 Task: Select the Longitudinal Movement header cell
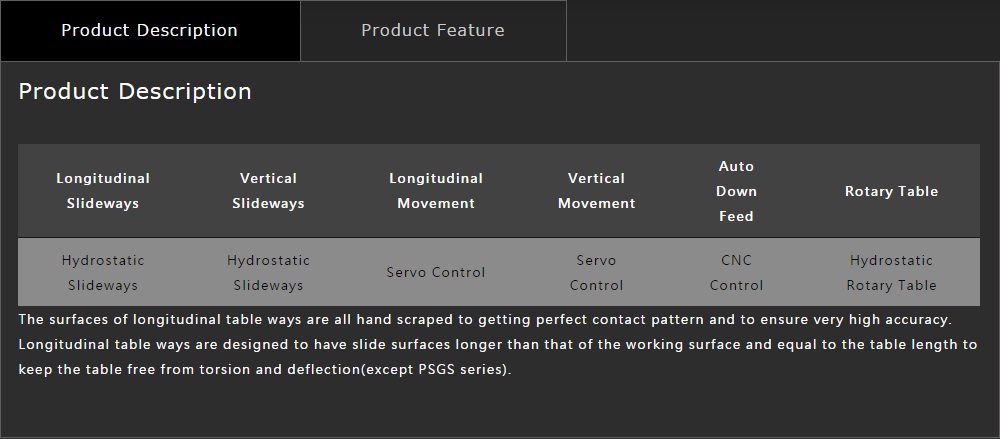pos(436,191)
